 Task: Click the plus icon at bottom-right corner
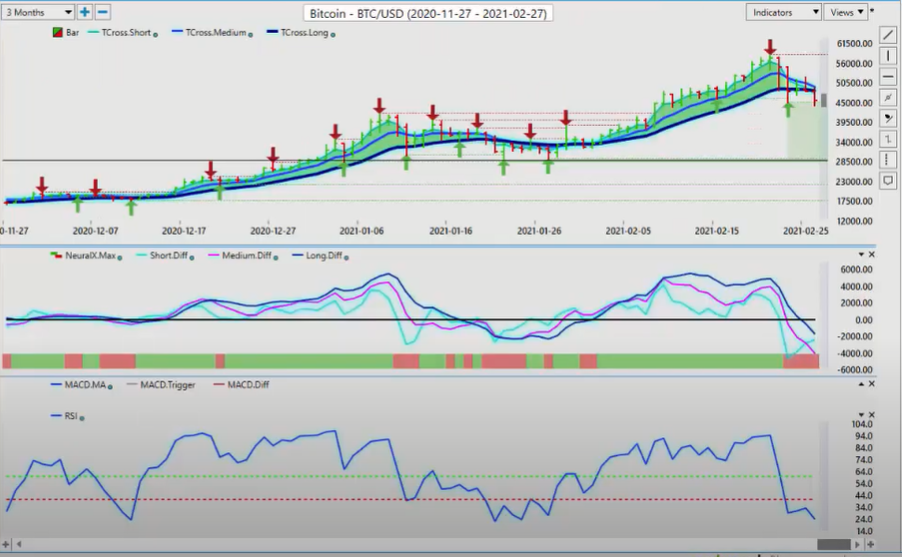tap(870, 544)
